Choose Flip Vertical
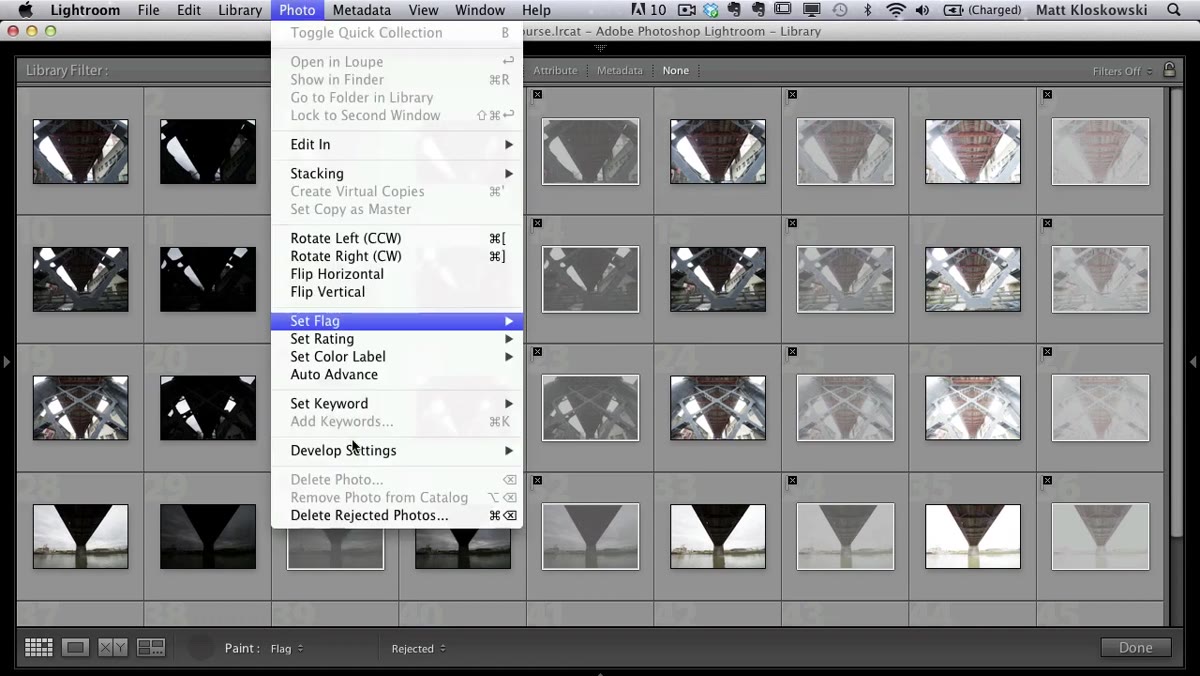Viewport: 1200px width, 676px height. pyautogui.click(x=397, y=292)
